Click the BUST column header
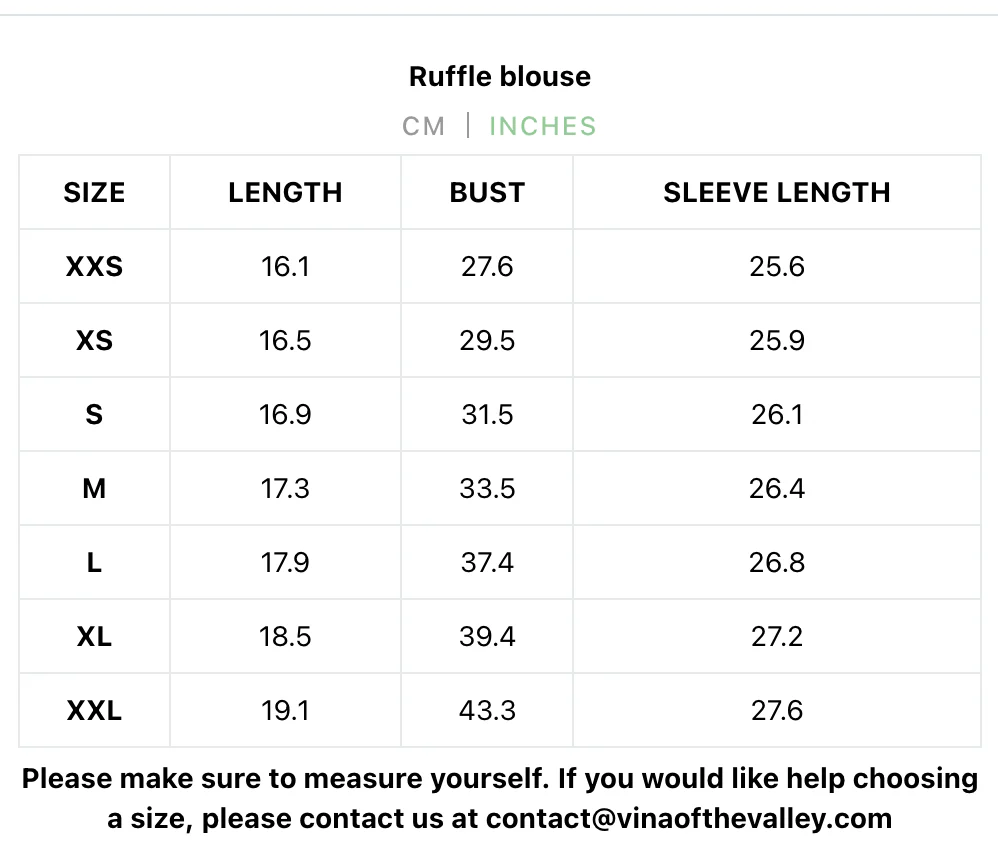This screenshot has height=852, width=998. click(x=487, y=192)
